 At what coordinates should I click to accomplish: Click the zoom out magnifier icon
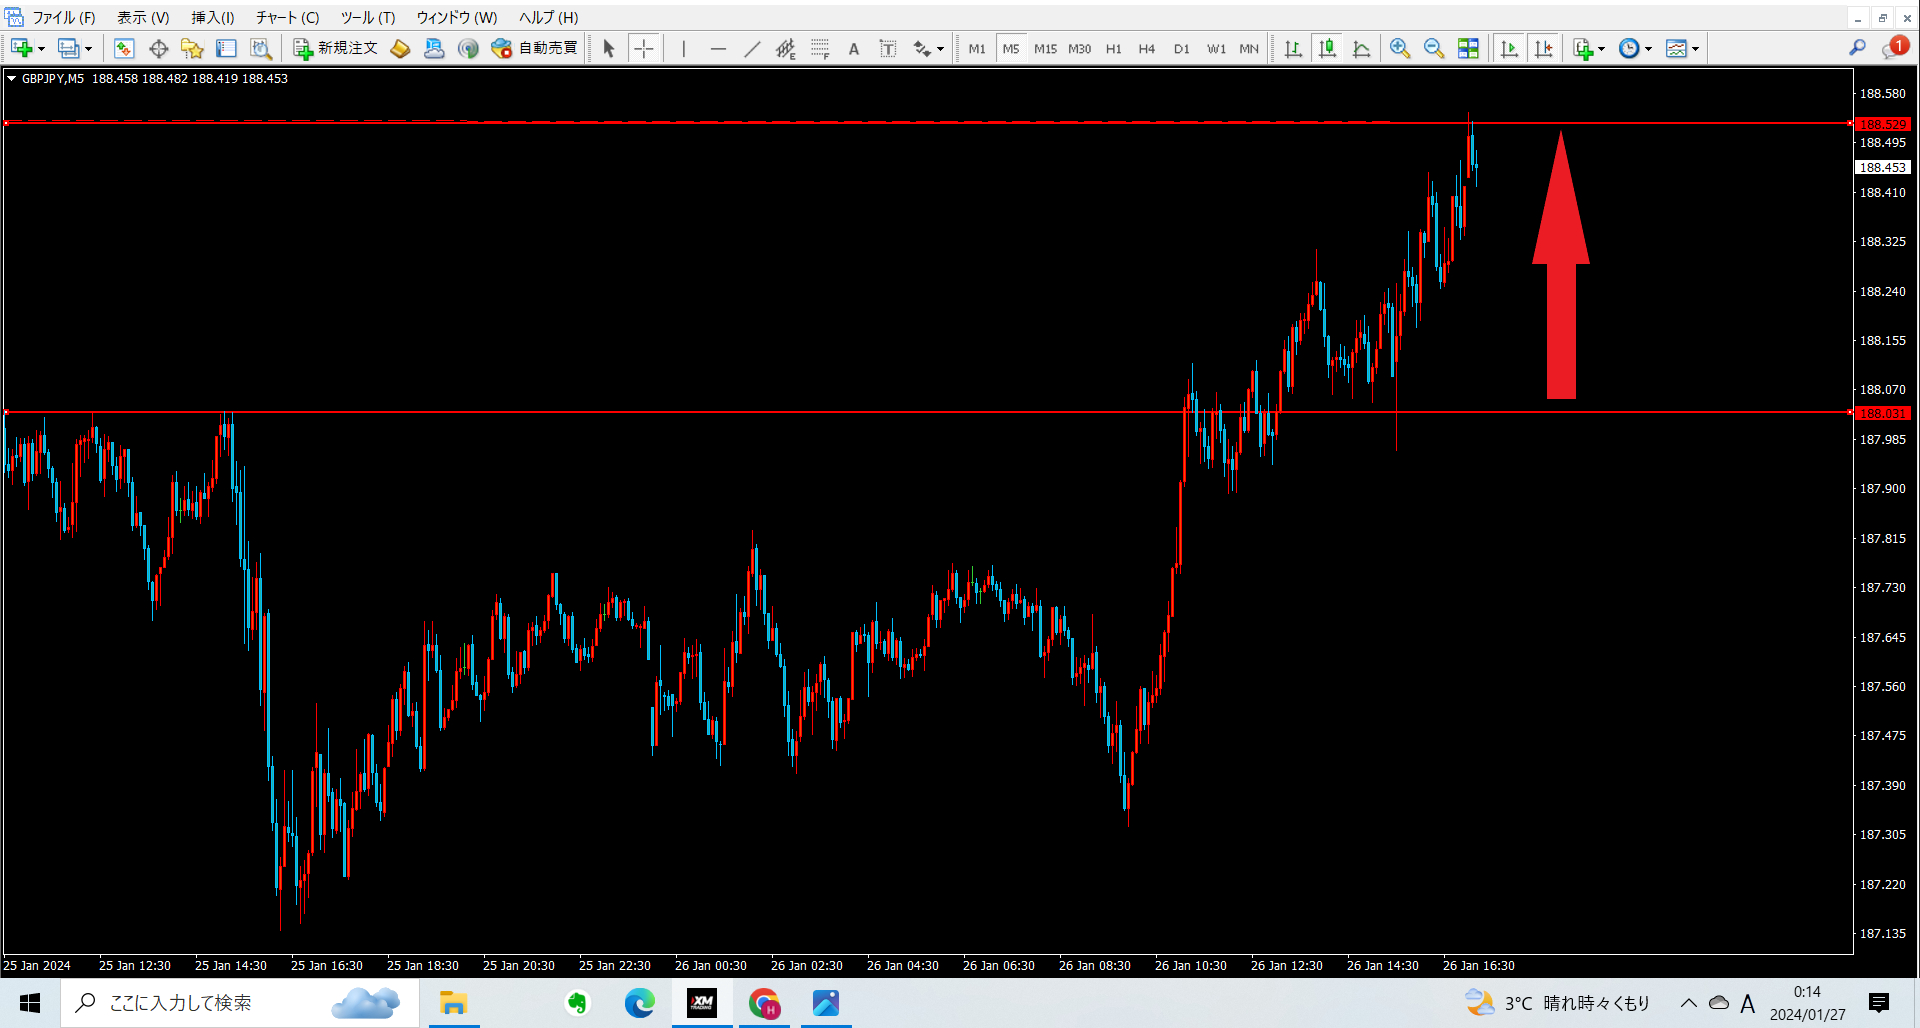pos(1434,49)
